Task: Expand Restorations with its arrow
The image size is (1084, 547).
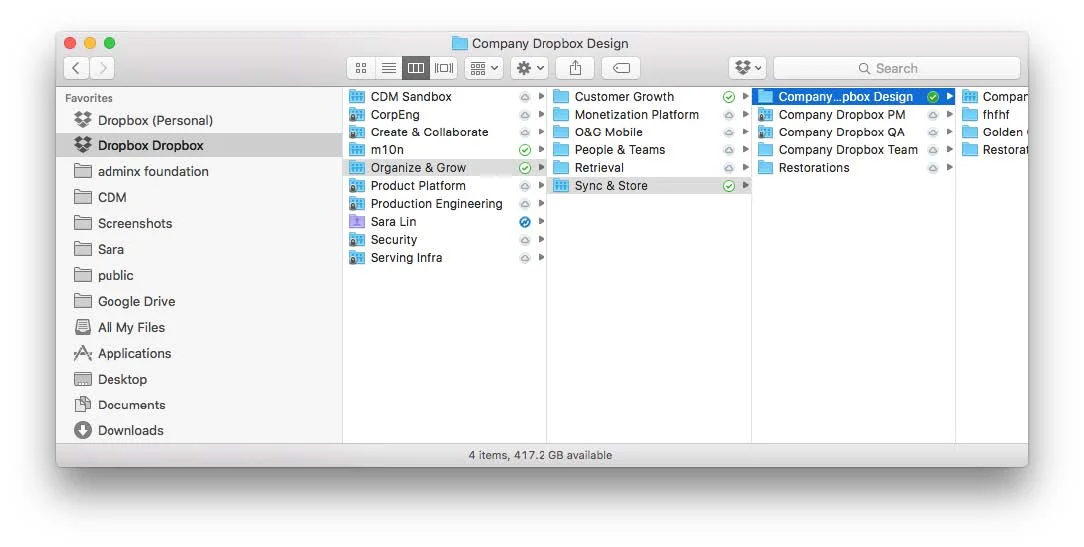Action: tap(950, 167)
